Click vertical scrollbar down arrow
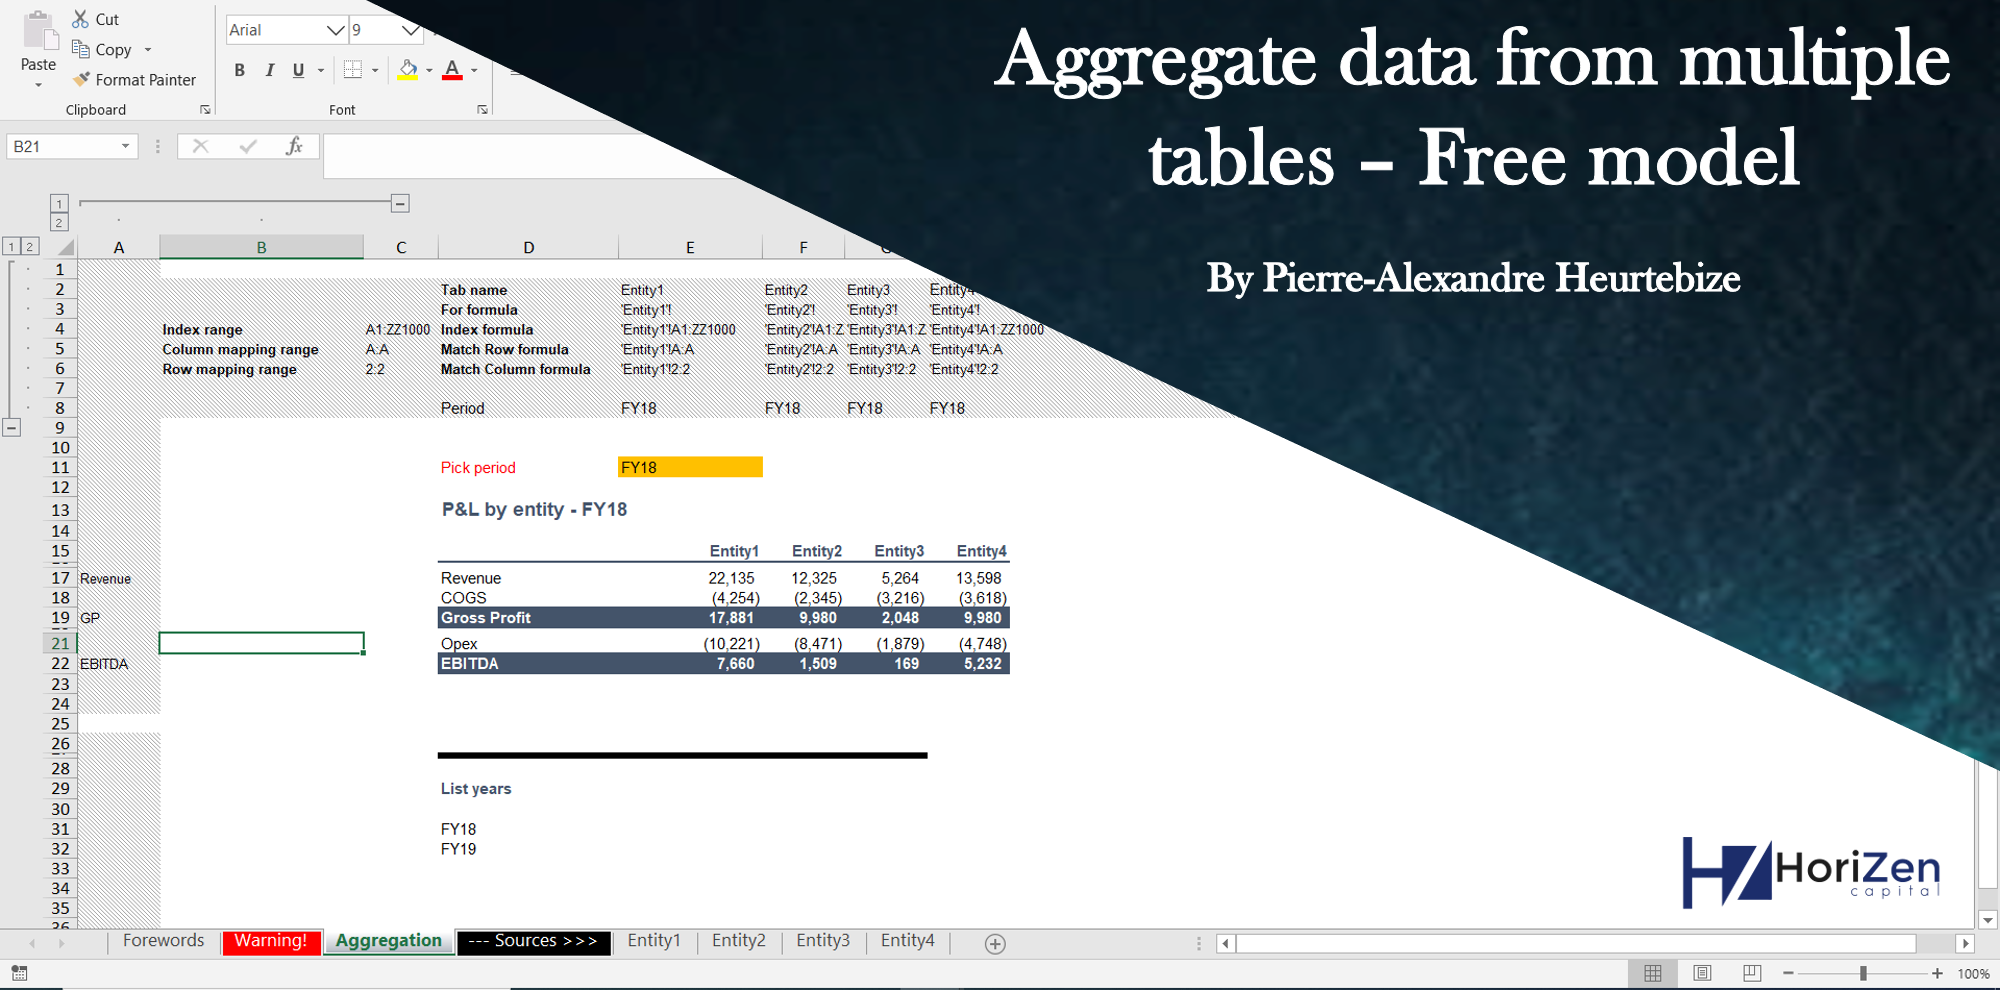 1988,920
